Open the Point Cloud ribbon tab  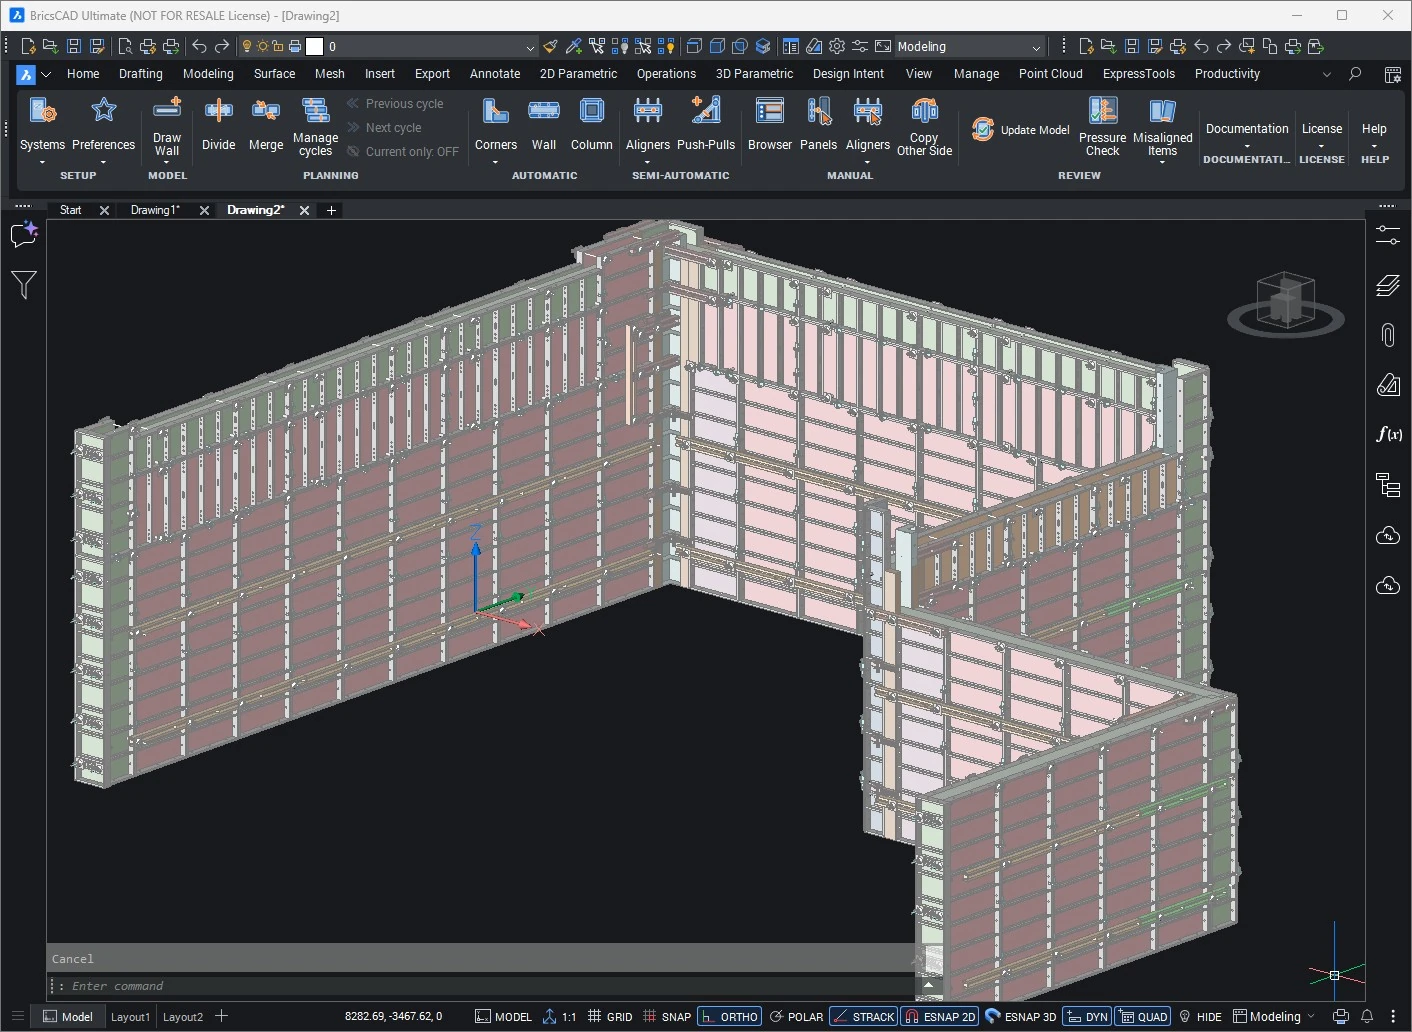pyautogui.click(x=1050, y=74)
